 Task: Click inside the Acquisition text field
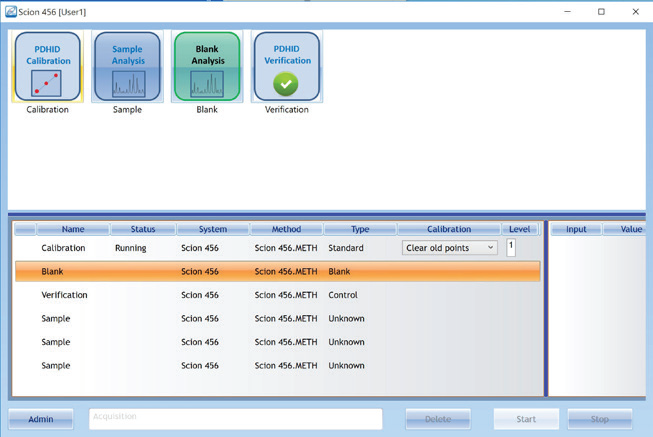pyautogui.click(x=235, y=419)
